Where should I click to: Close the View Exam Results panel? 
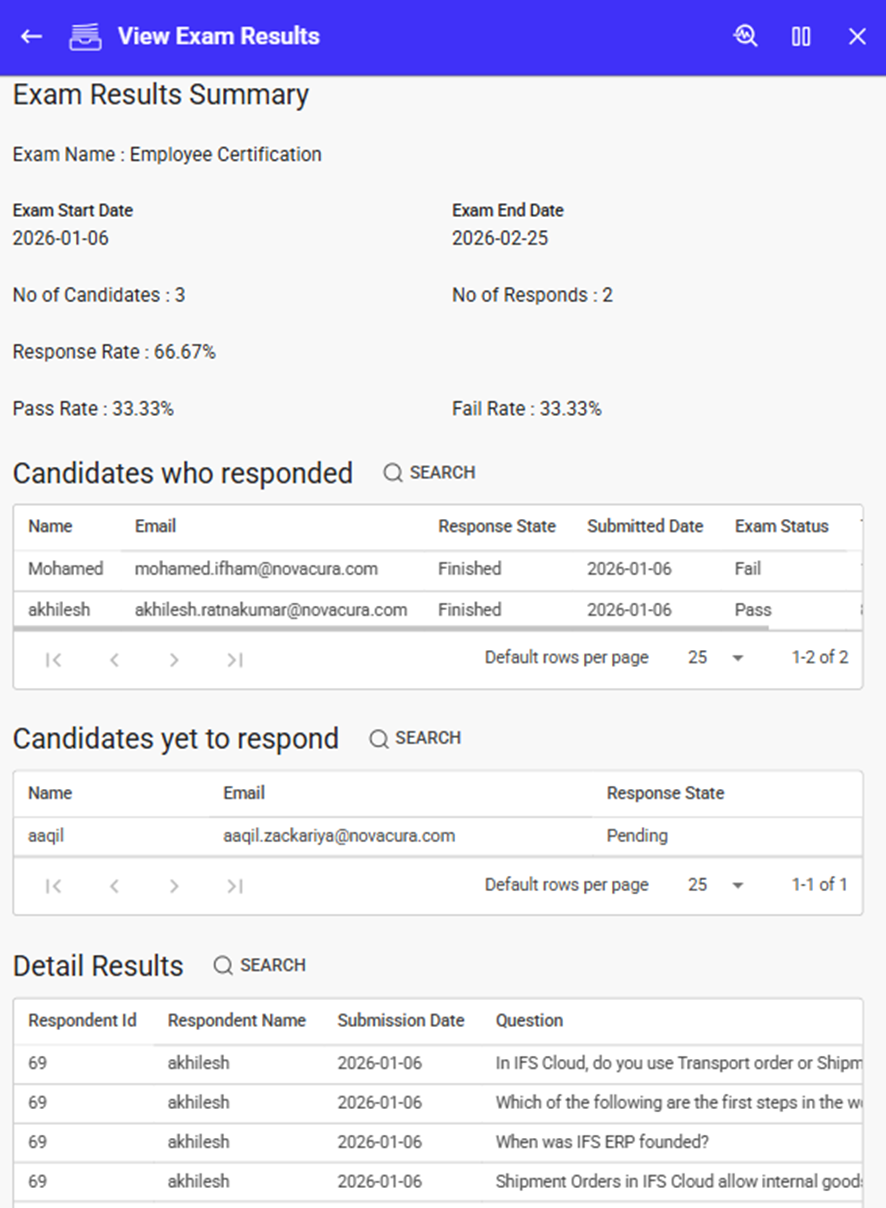click(x=857, y=37)
